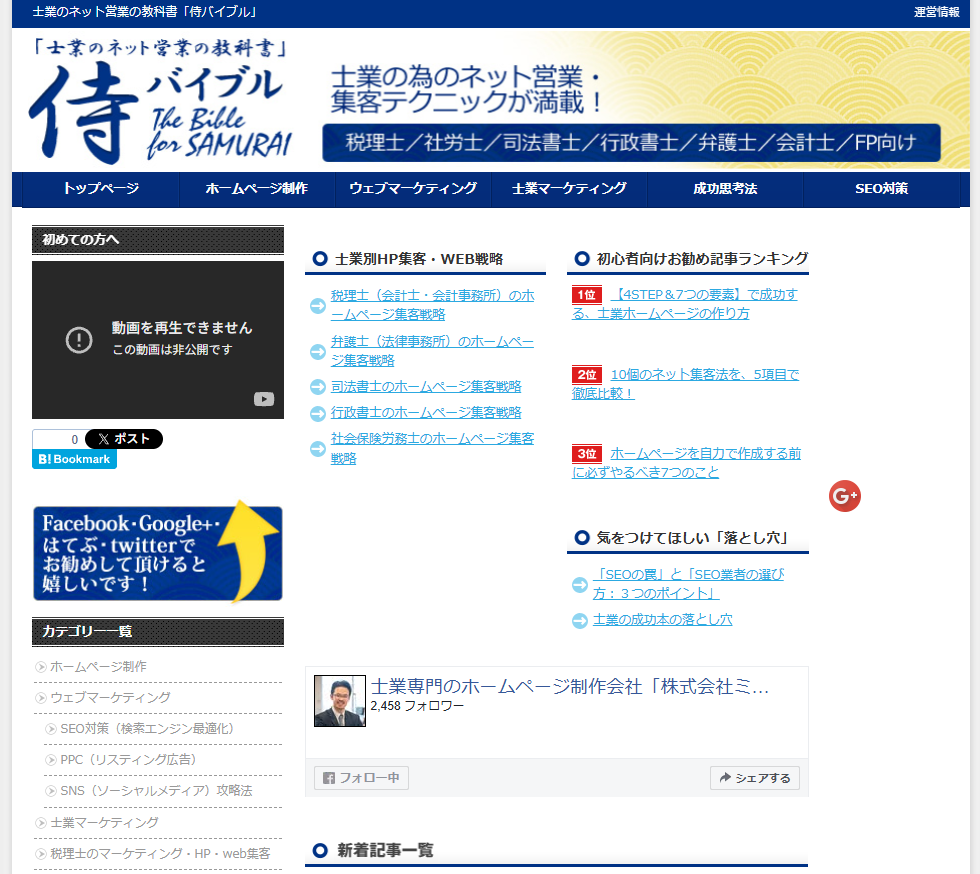Viewport: 980px width, 874px height.
Task: Open Facebook page title 士業専門のホームページ制作会社
Action: 569,686
